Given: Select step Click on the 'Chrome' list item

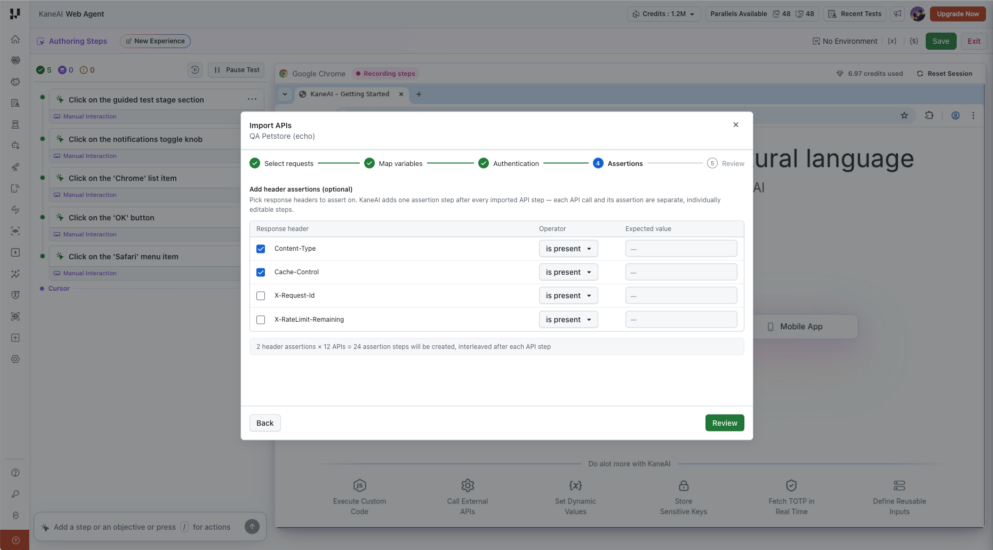Looking at the screenshot, I should [x=122, y=178].
